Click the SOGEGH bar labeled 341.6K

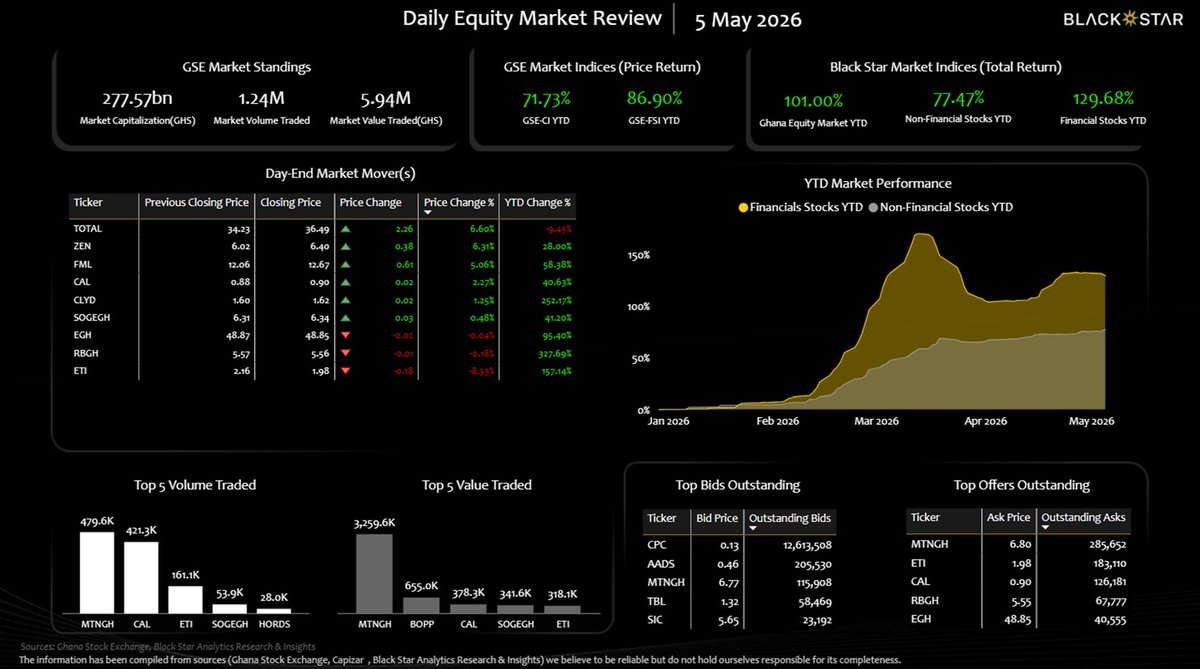[515, 608]
